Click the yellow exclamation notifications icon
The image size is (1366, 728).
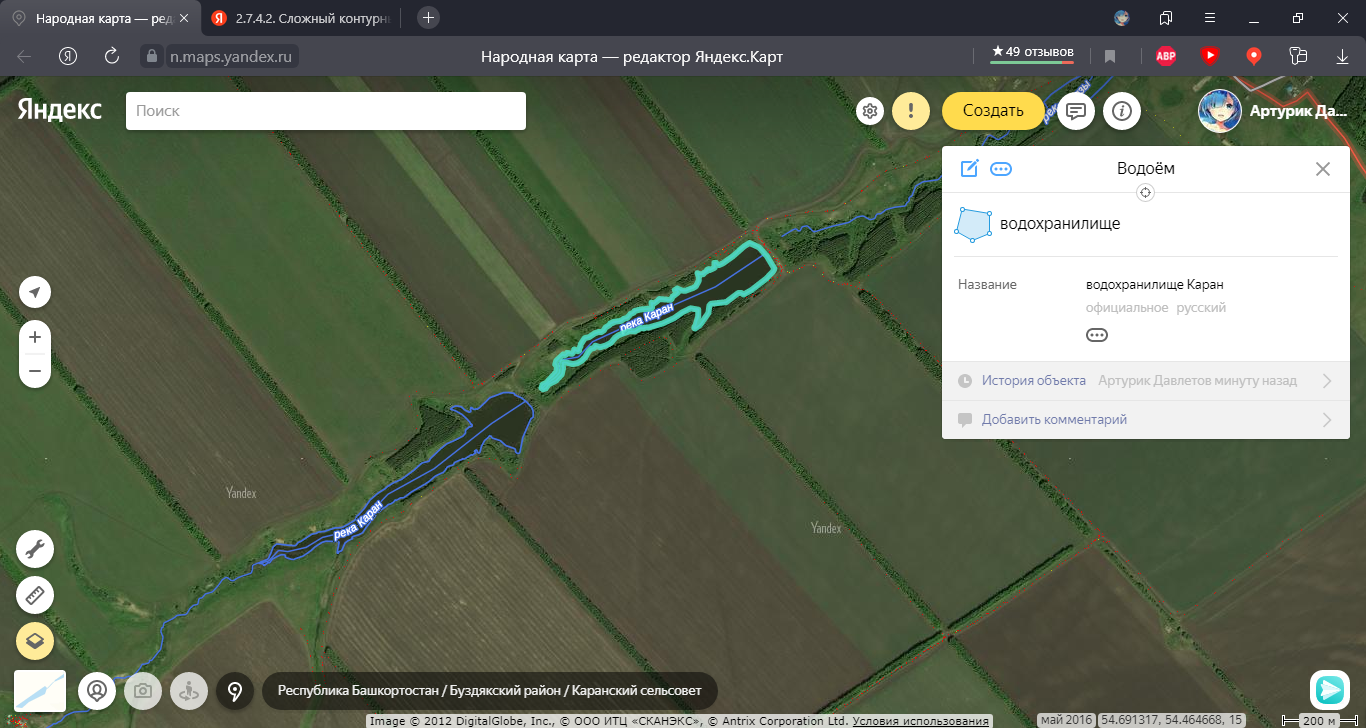[911, 111]
